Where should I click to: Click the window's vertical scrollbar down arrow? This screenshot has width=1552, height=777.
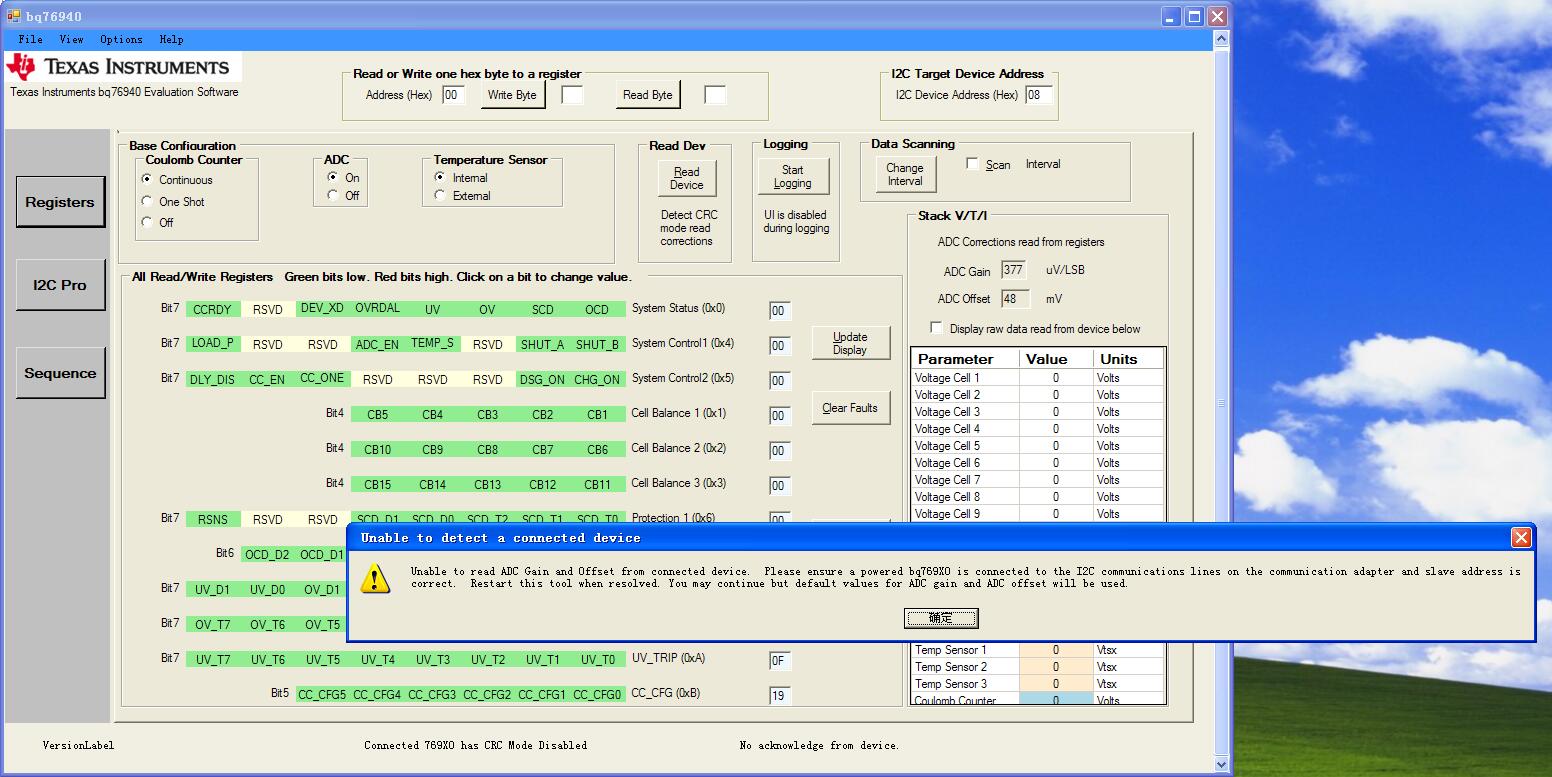click(1221, 765)
